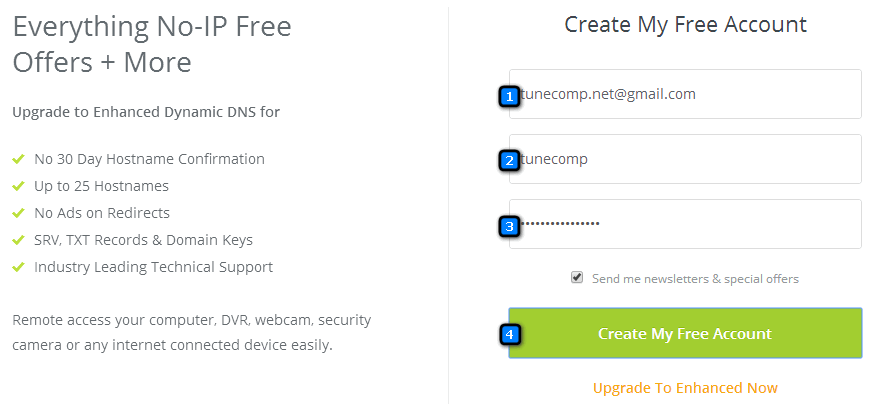
Task: Click the 'Everything No-IP Free Offers + More' headline
Action: 152,44
